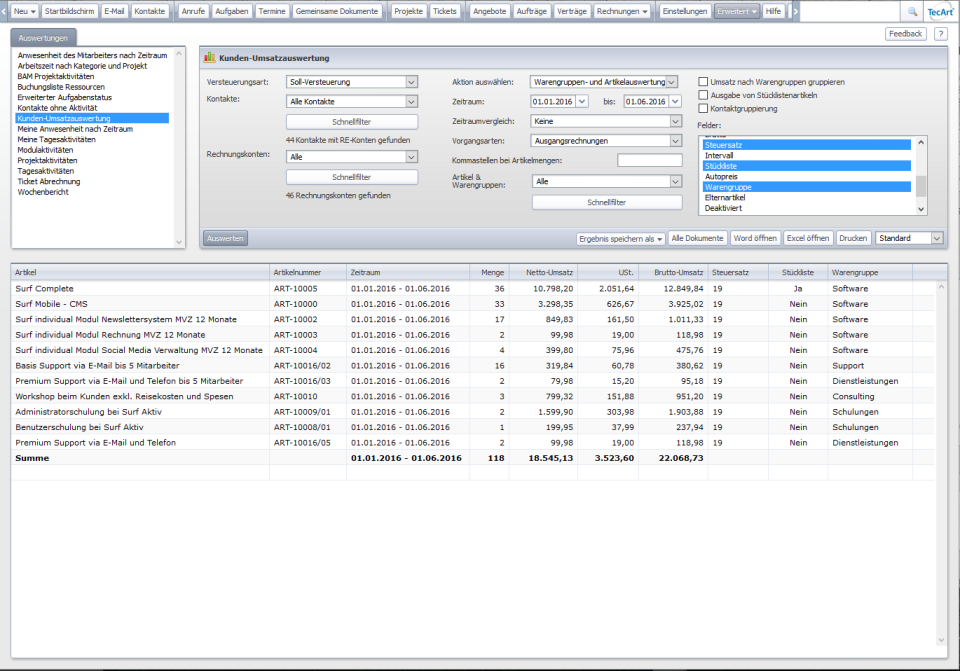The height and width of the screenshot is (671, 960).
Task: Check Ausgabe von Stücklistenartikeln
Action: coord(704,95)
